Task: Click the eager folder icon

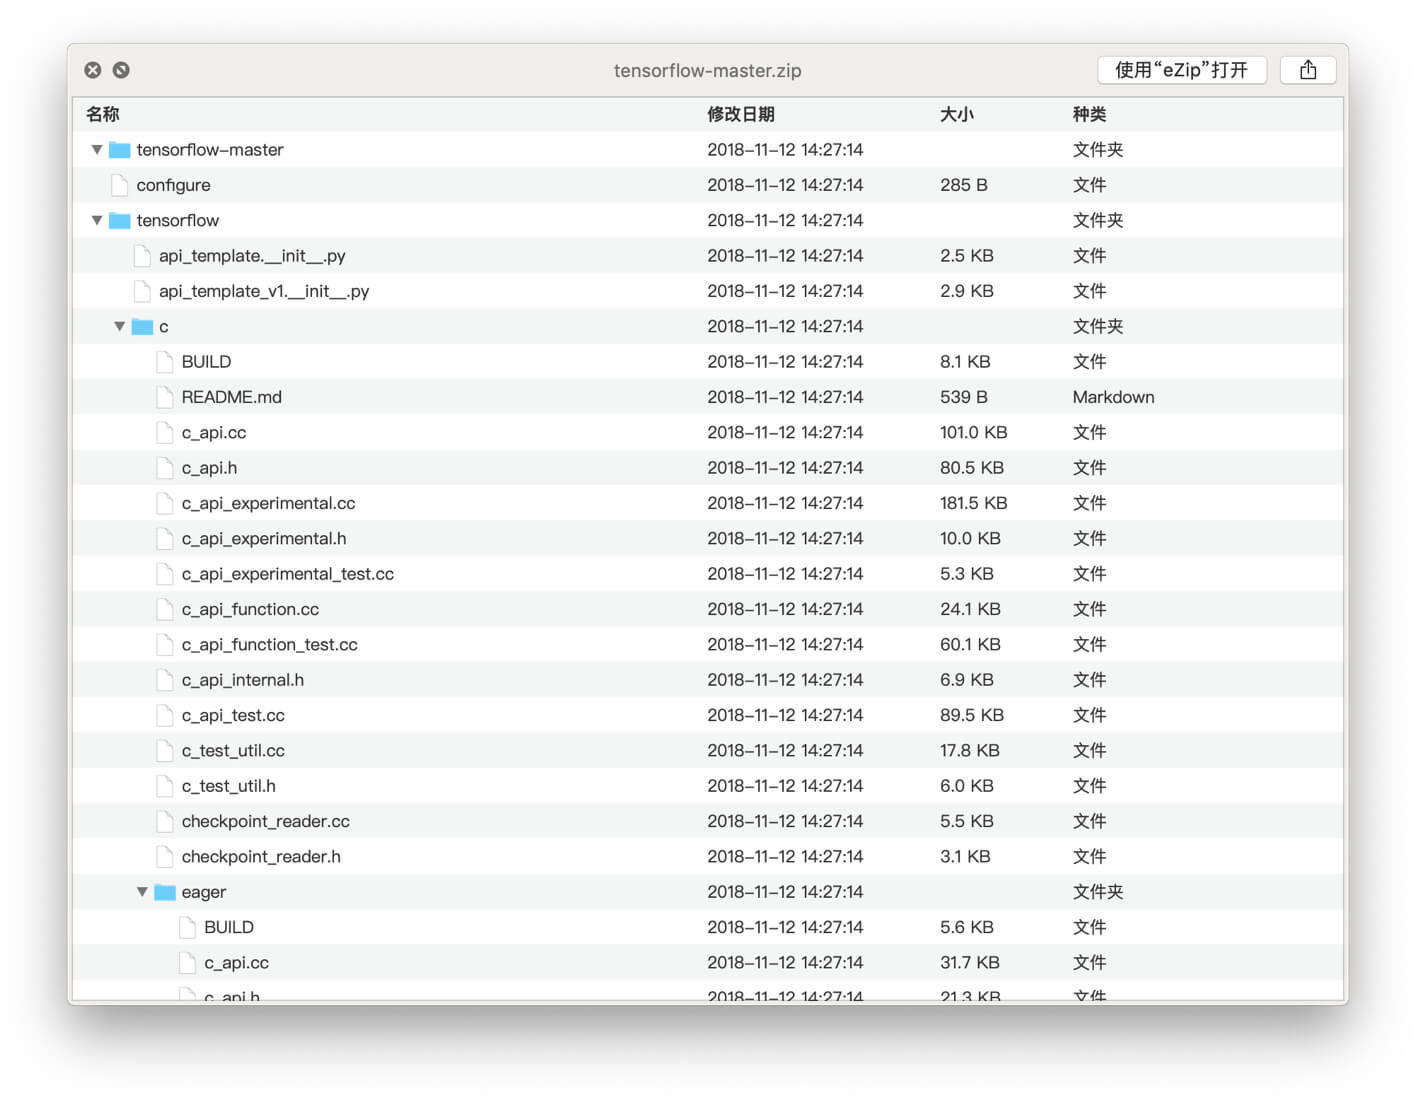Action: (x=164, y=891)
